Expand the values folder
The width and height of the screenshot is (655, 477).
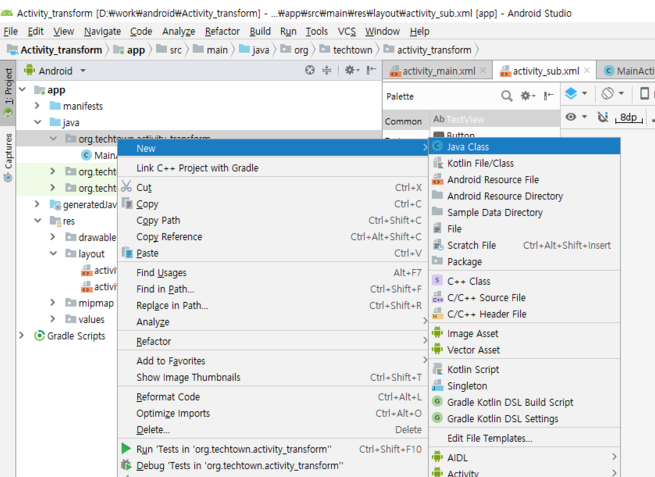pos(53,319)
